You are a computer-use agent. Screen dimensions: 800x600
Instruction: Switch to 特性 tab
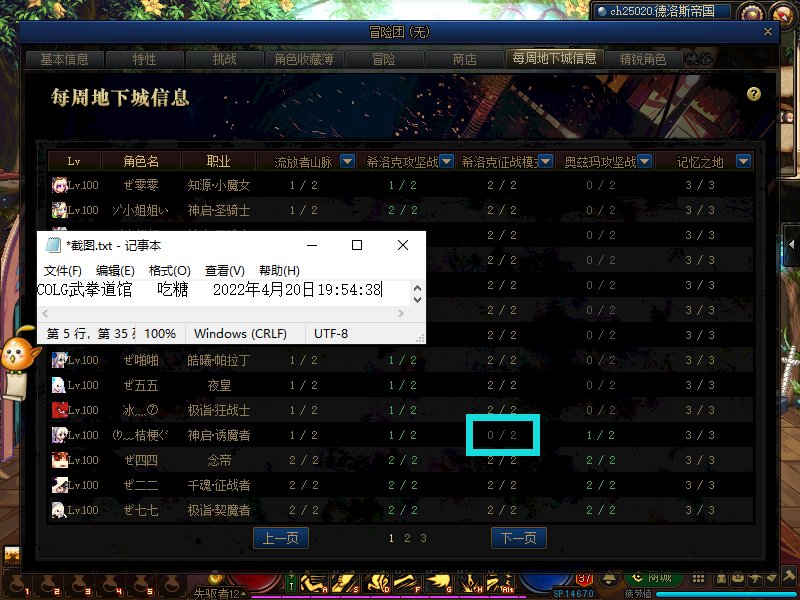click(x=144, y=59)
